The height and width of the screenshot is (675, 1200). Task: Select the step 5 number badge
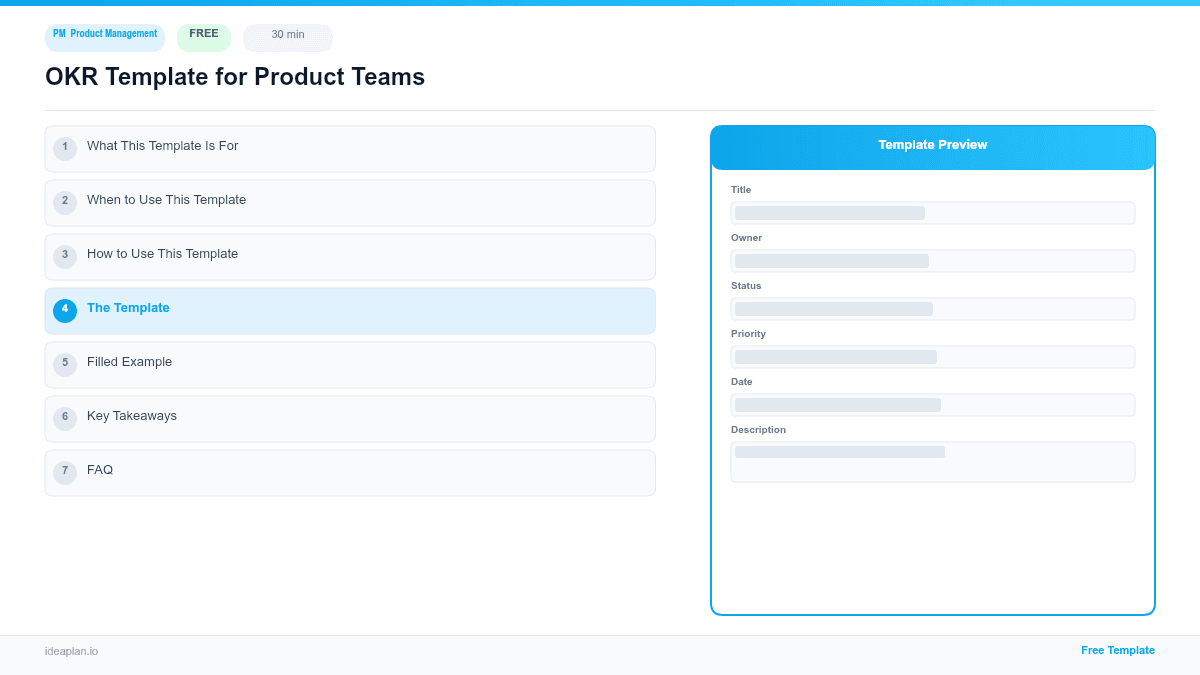[x=65, y=364]
